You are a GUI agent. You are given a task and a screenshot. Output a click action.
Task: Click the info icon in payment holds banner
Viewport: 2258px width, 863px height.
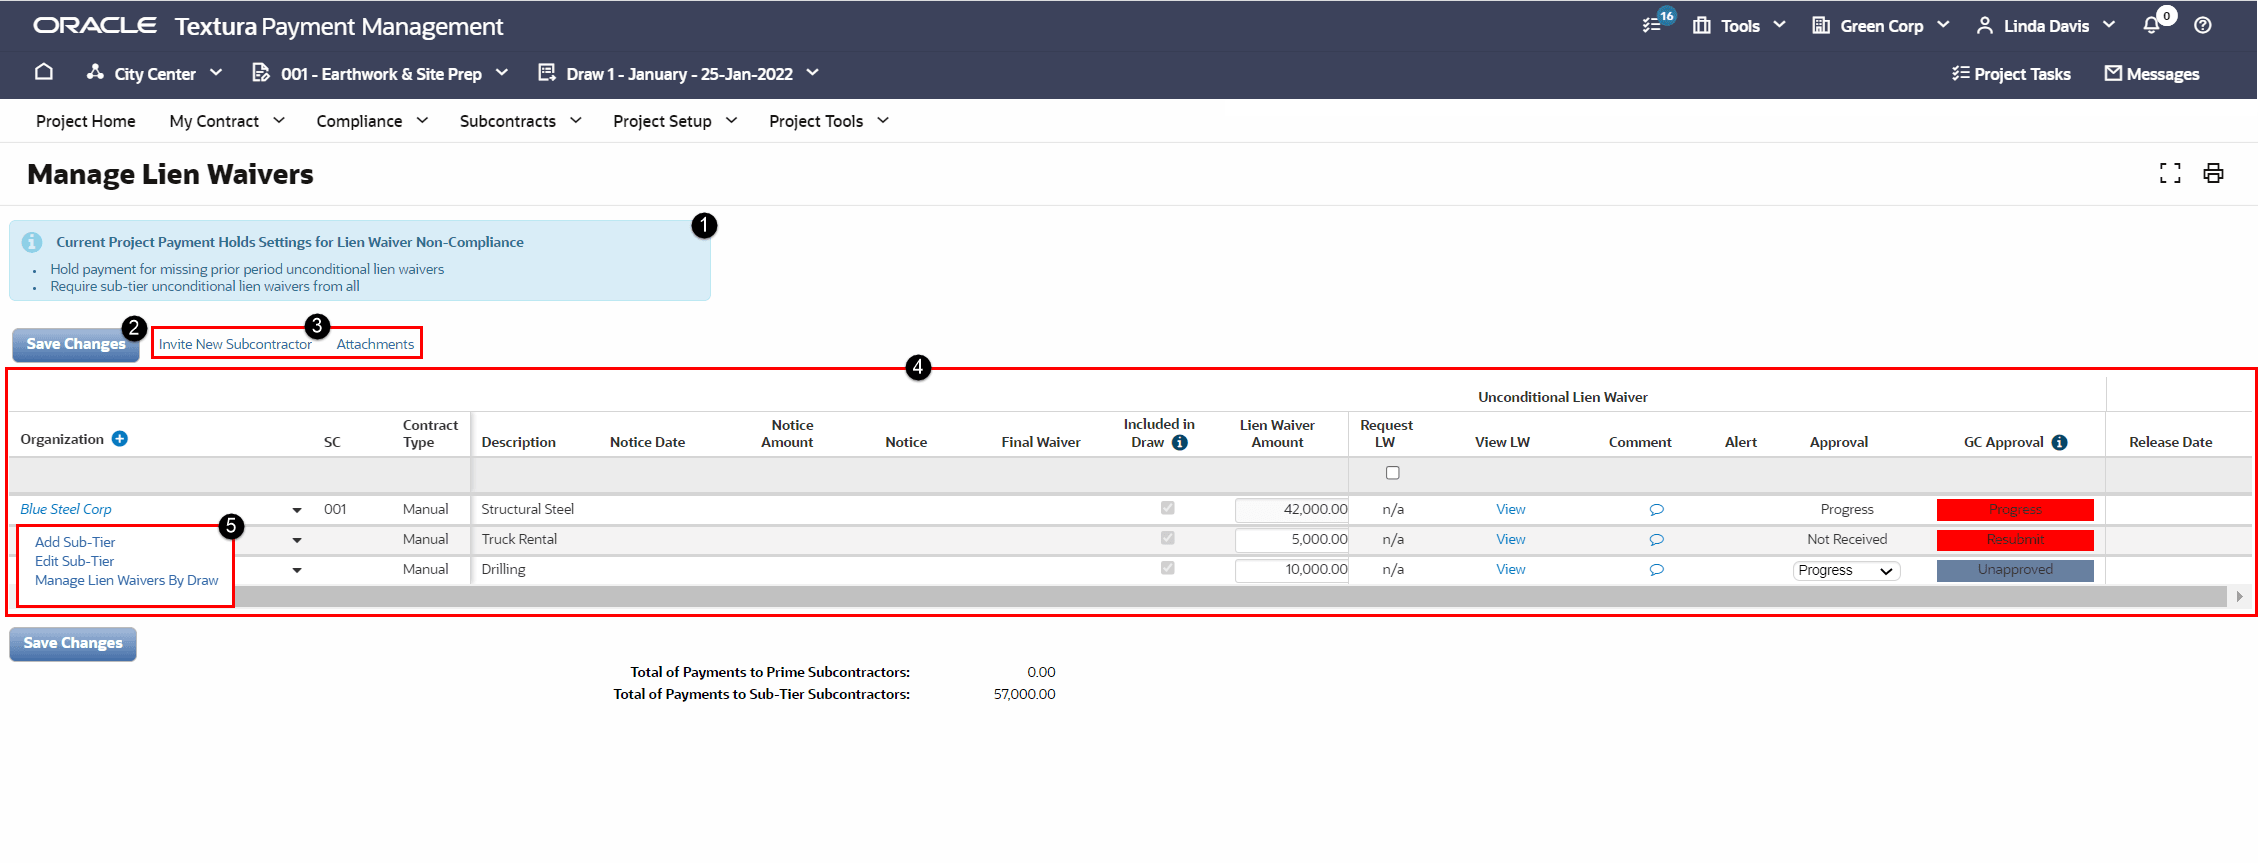tap(32, 242)
